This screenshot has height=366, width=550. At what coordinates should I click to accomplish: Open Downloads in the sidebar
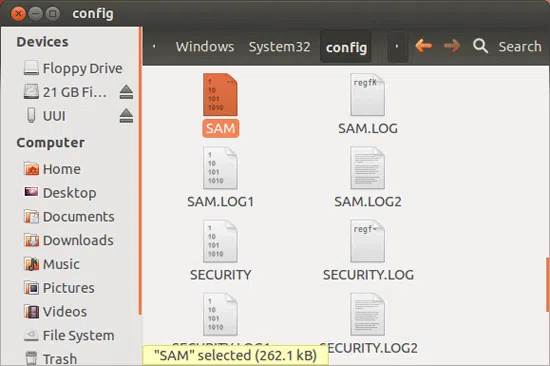tap(78, 240)
